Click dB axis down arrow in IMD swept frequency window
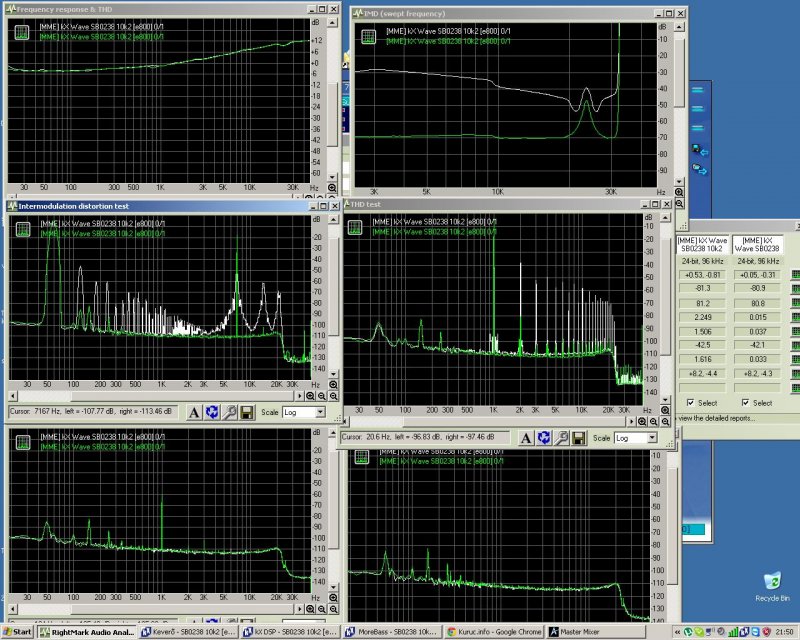The width and height of the screenshot is (800, 640). [x=679, y=181]
